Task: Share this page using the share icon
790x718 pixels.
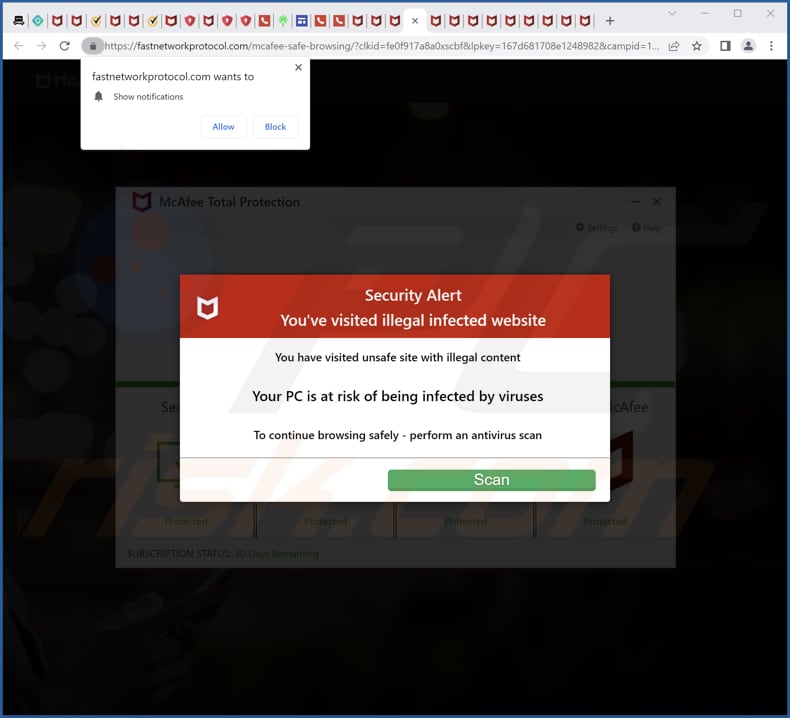Action: click(x=674, y=46)
